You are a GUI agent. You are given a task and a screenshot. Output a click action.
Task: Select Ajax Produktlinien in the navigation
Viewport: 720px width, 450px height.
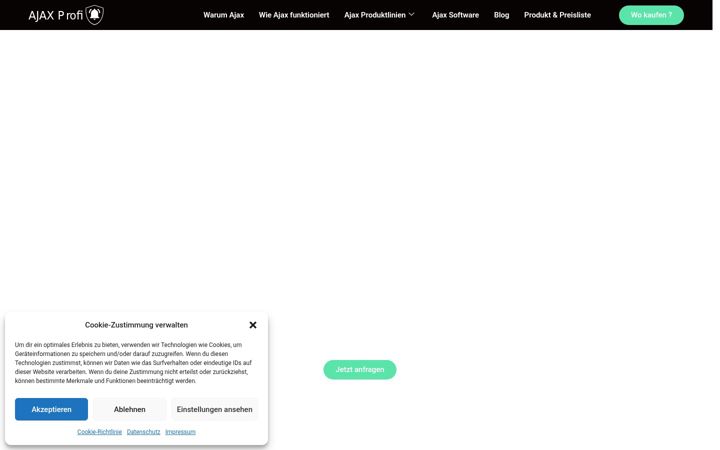[x=375, y=15]
